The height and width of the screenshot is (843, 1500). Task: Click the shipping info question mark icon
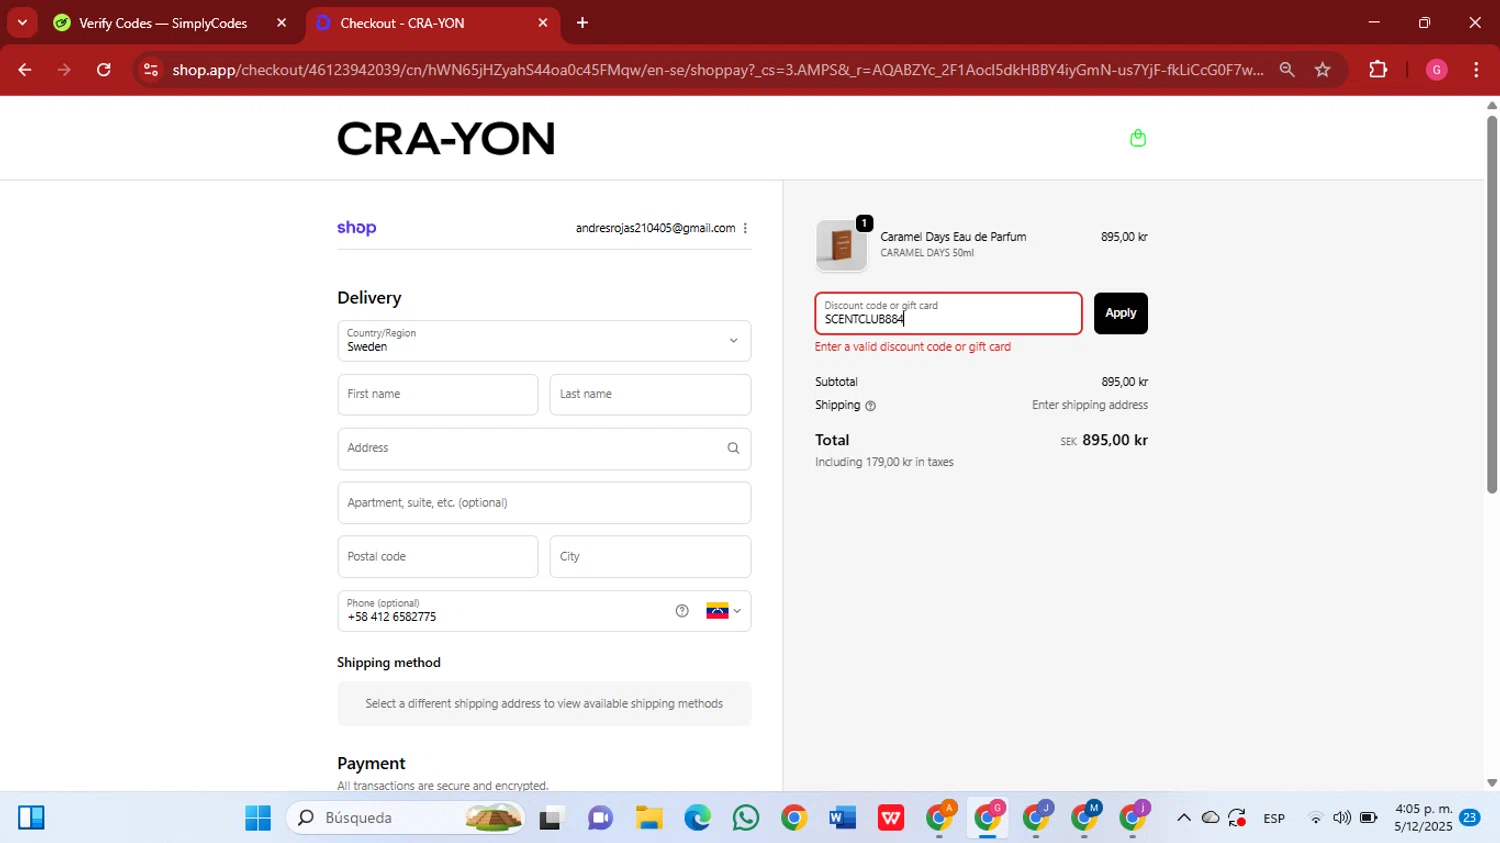tap(870, 406)
